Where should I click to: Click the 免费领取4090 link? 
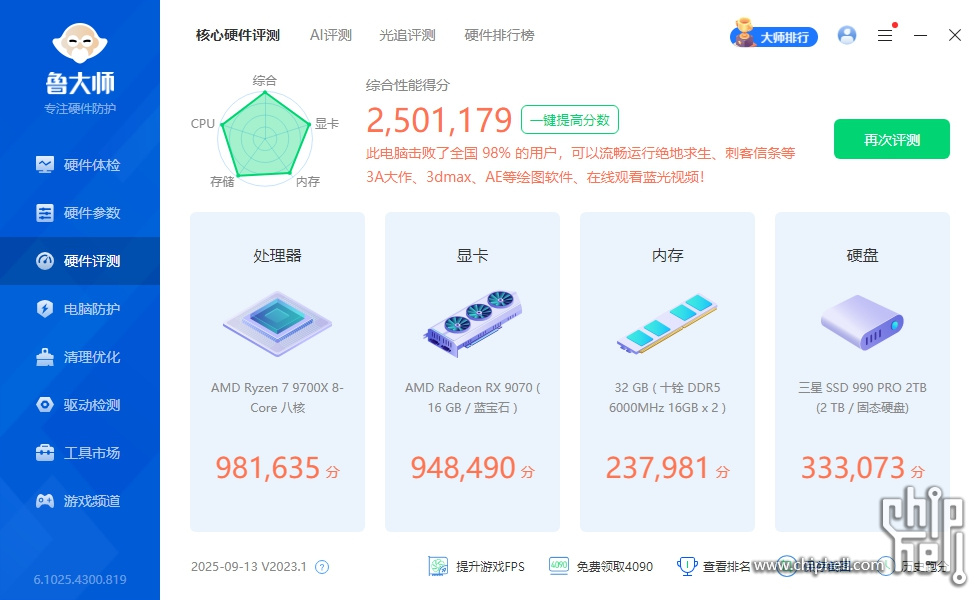pos(601,566)
